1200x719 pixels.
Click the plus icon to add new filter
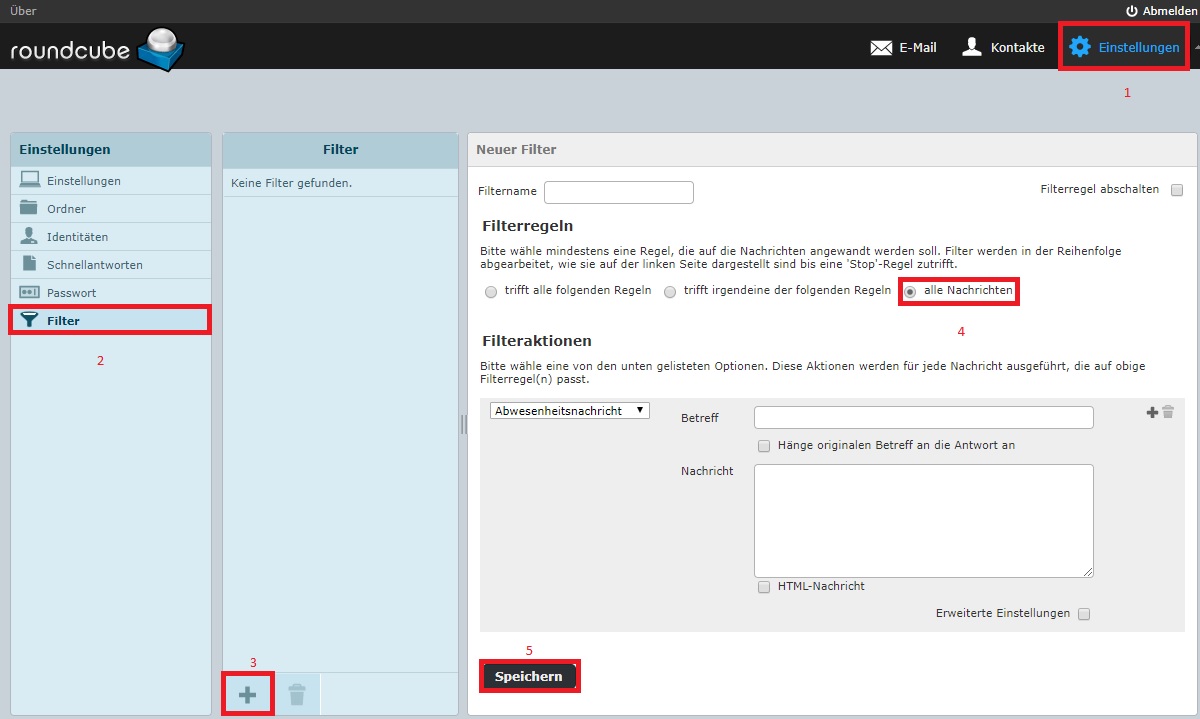247,695
